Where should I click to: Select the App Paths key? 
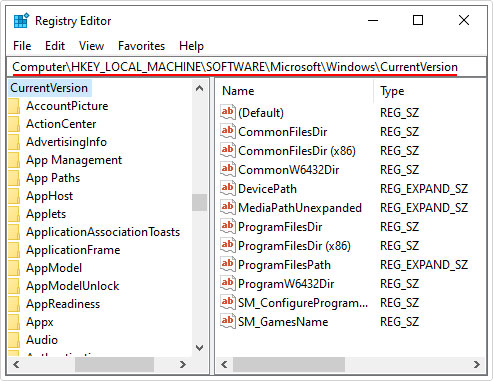click(53, 178)
